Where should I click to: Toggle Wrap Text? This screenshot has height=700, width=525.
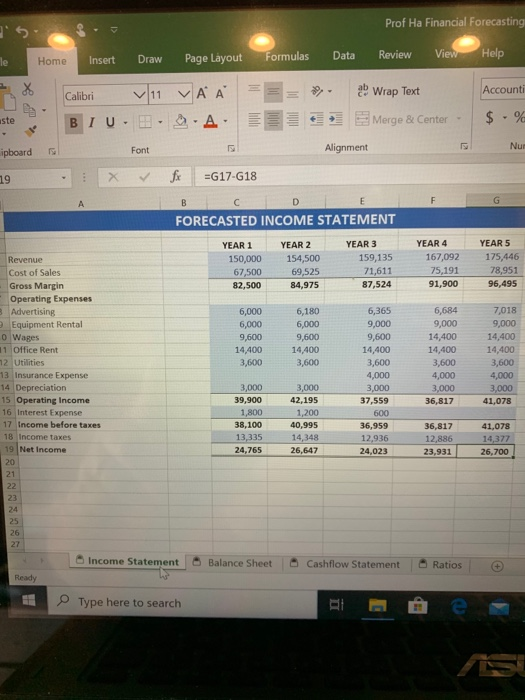[x=388, y=91]
